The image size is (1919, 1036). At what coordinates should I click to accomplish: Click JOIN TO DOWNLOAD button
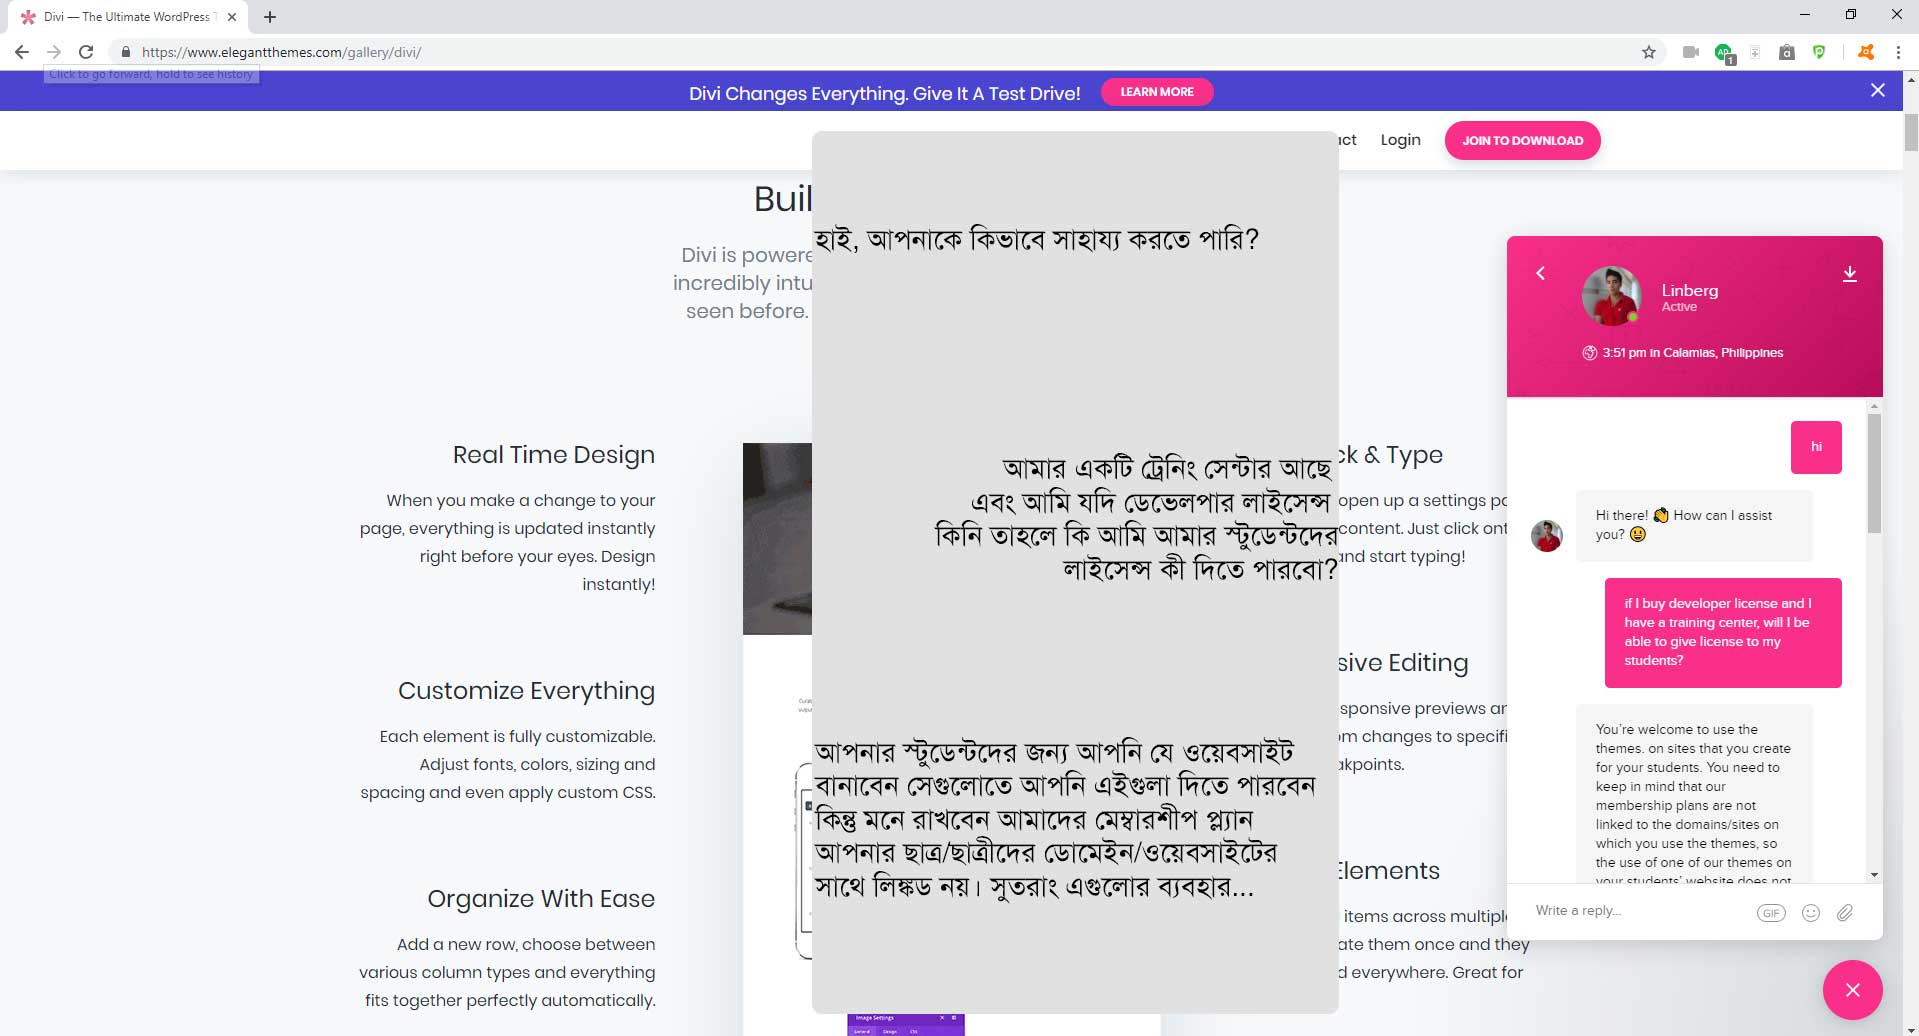point(1522,141)
